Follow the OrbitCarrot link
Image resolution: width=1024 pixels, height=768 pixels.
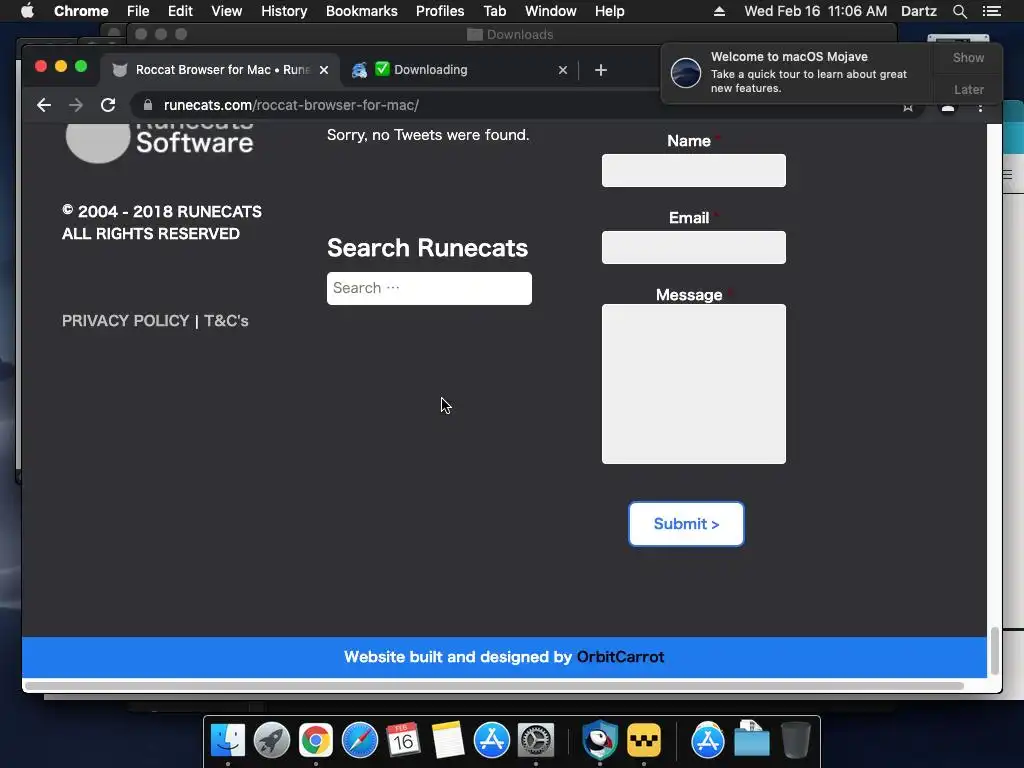pyautogui.click(x=620, y=657)
